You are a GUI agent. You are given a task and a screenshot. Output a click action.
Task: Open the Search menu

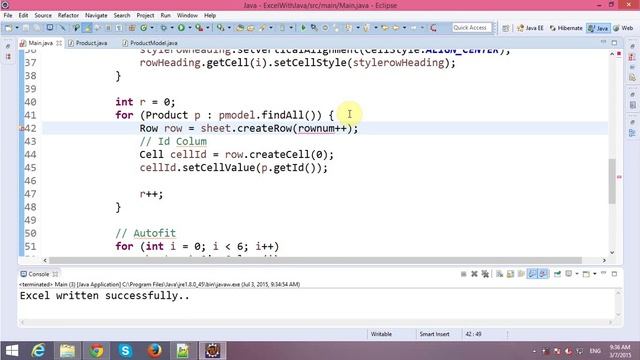pyautogui.click(x=122, y=16)
